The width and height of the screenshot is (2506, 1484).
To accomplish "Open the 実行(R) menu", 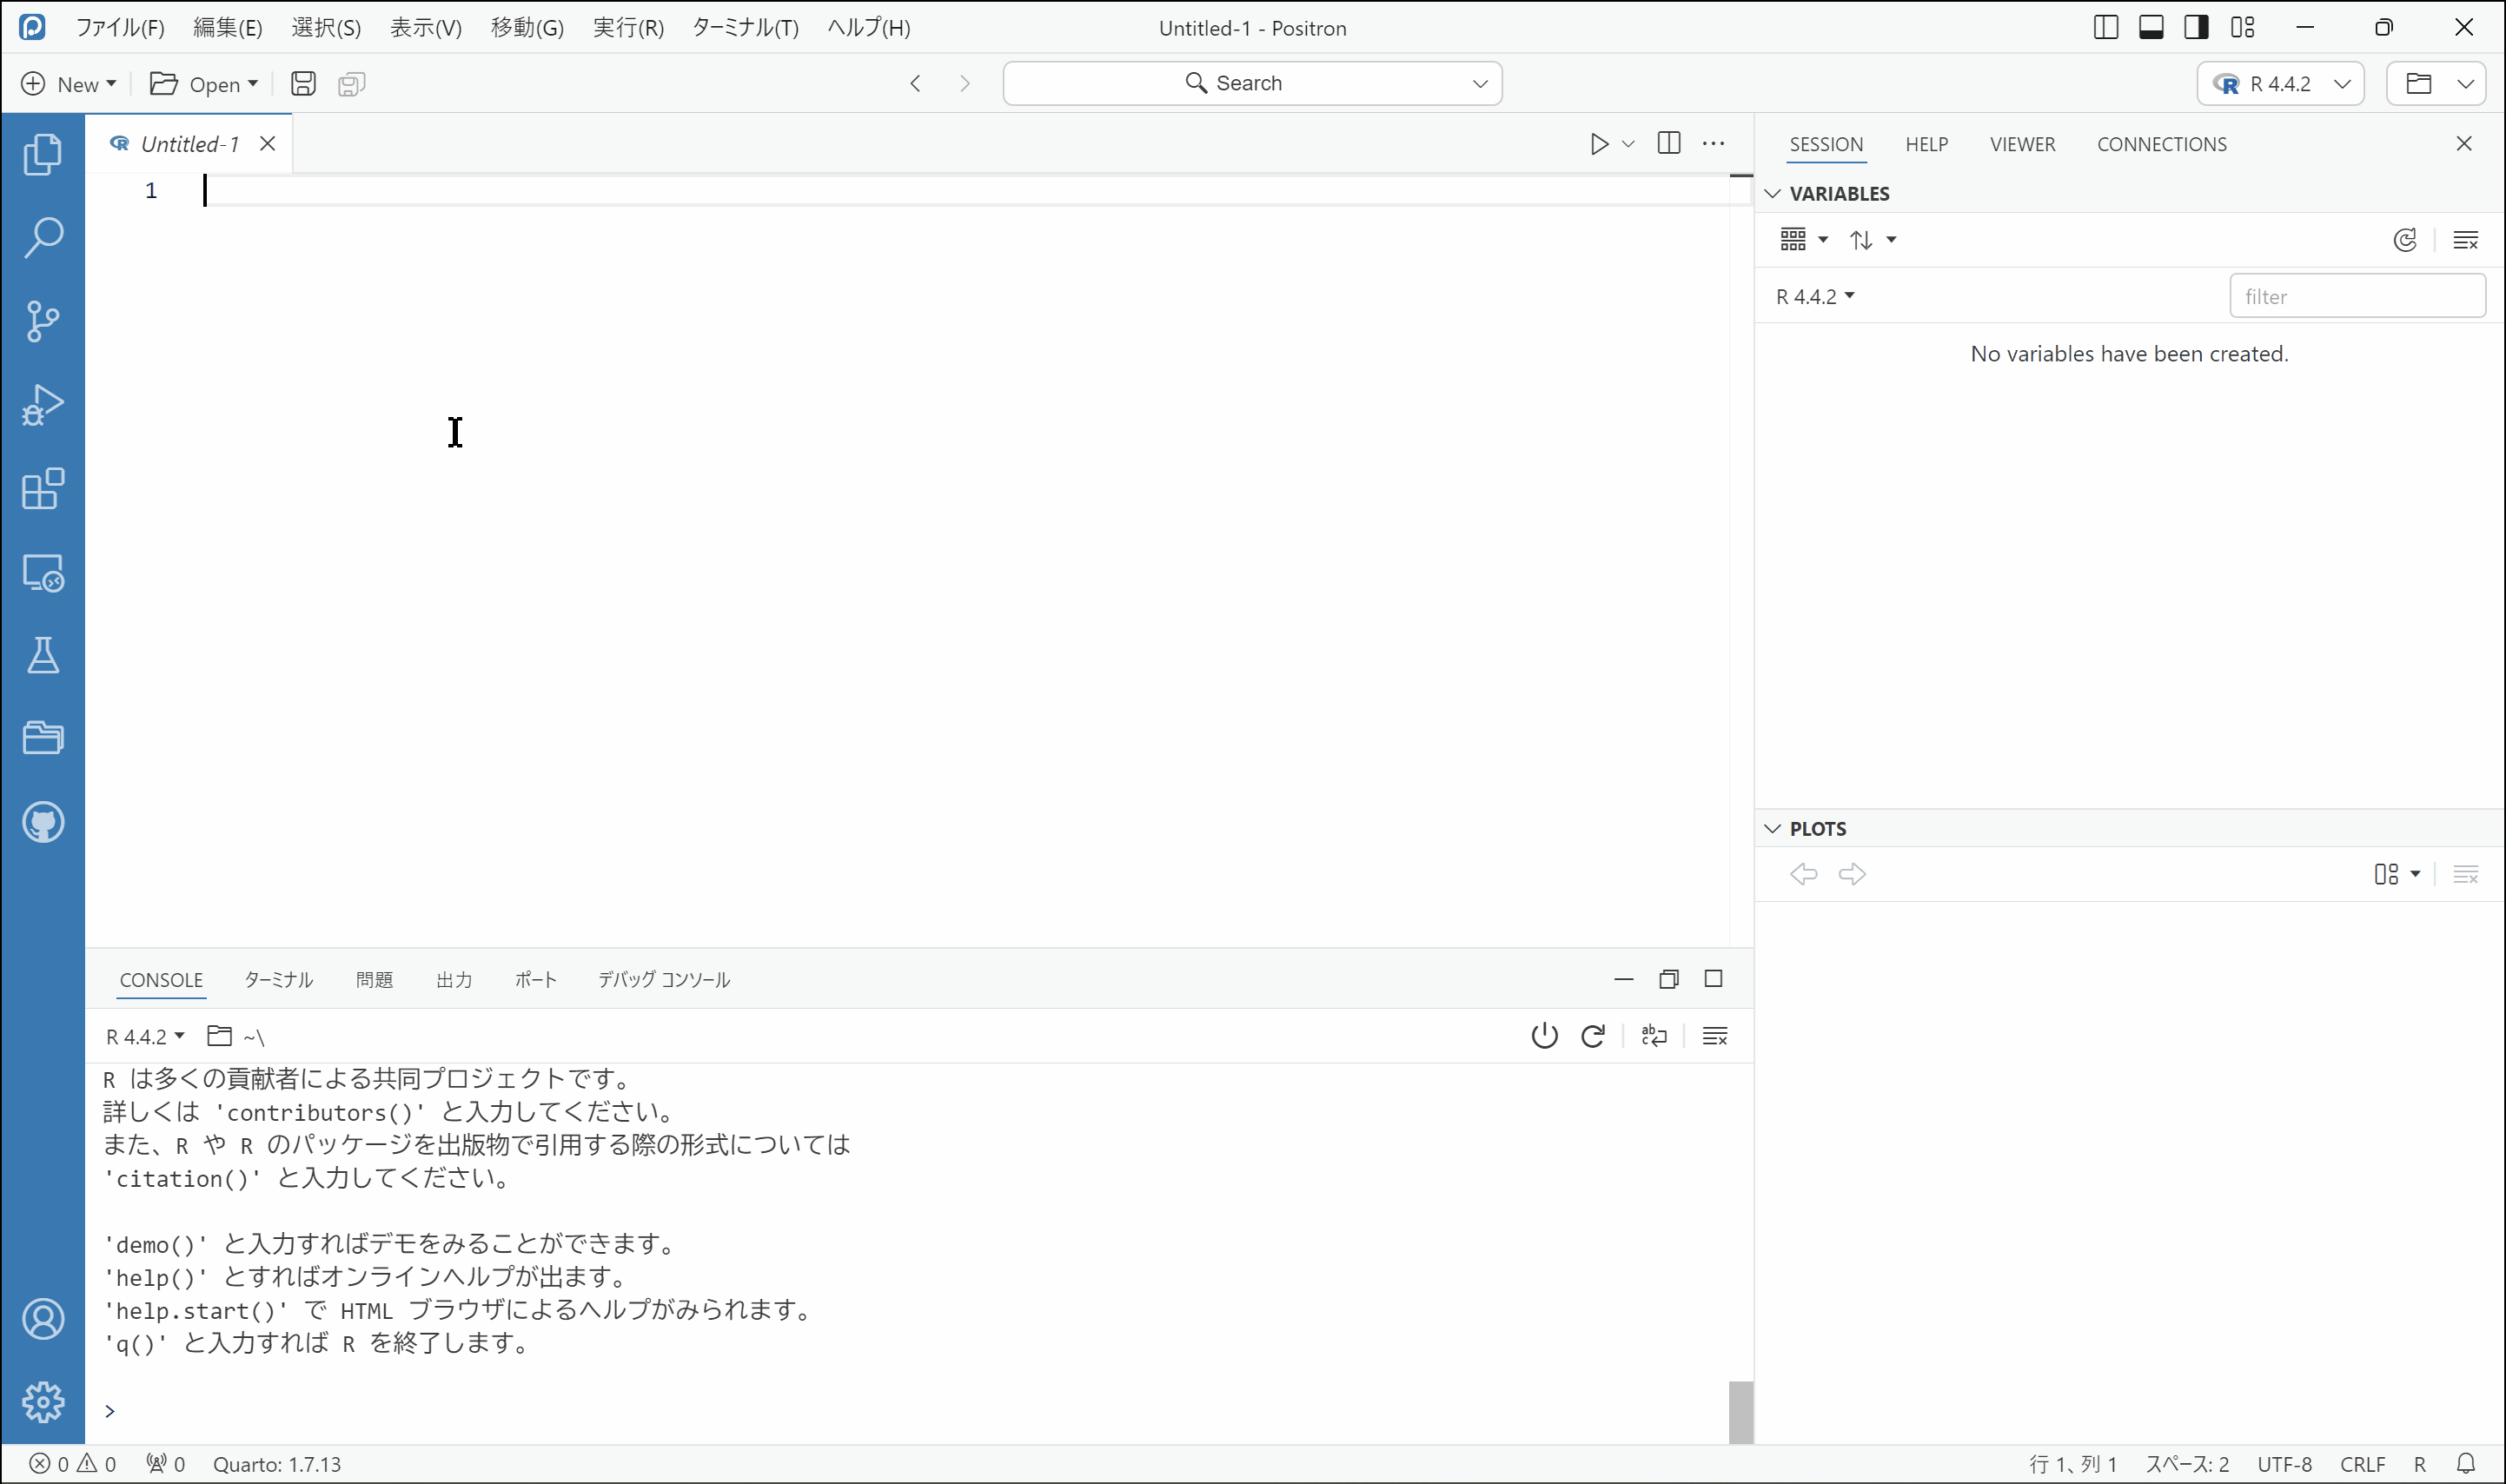I will tap(628, 27).
